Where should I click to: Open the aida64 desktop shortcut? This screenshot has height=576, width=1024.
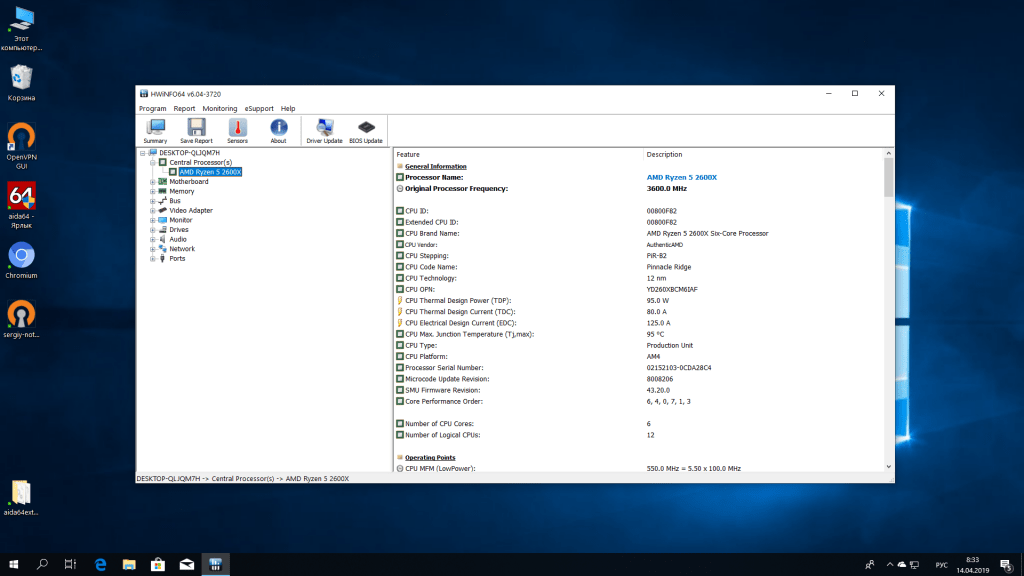(x=22, y=205)
